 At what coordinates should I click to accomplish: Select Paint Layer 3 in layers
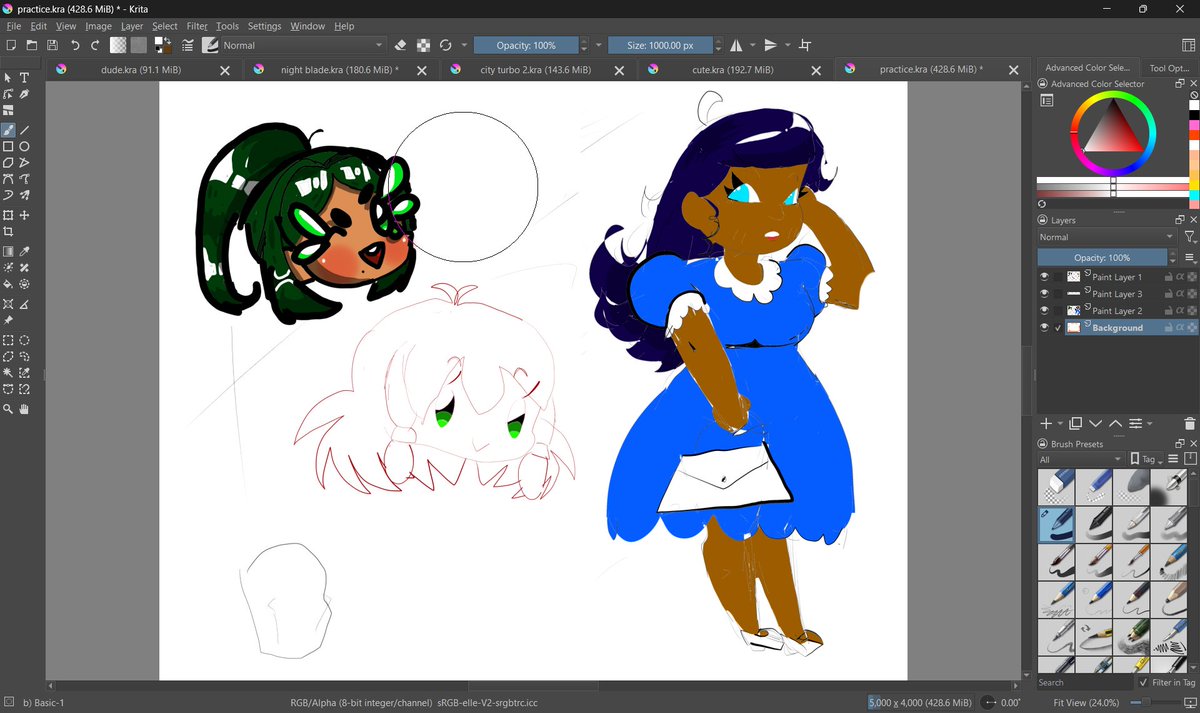(x=1117, y=294)
